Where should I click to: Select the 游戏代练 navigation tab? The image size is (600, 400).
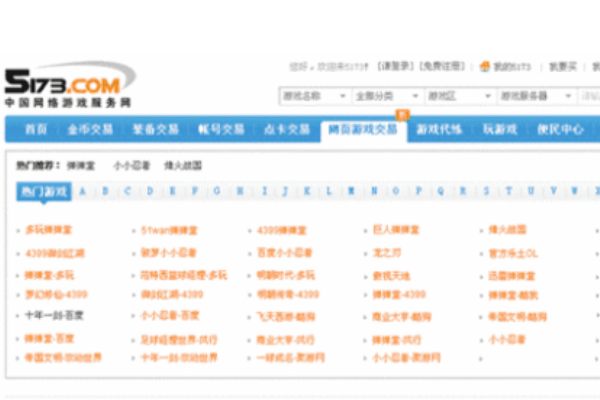439,129
